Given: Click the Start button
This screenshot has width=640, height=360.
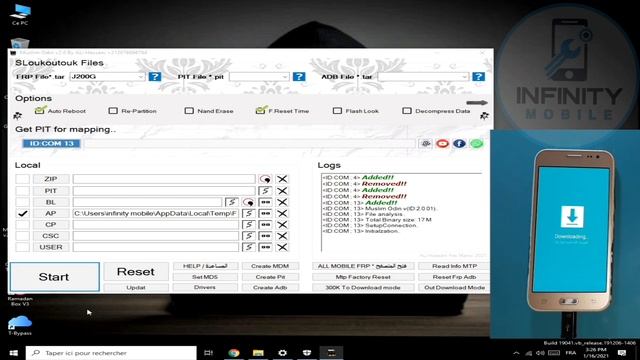Looking at the screenshot, I should point(54,277).
